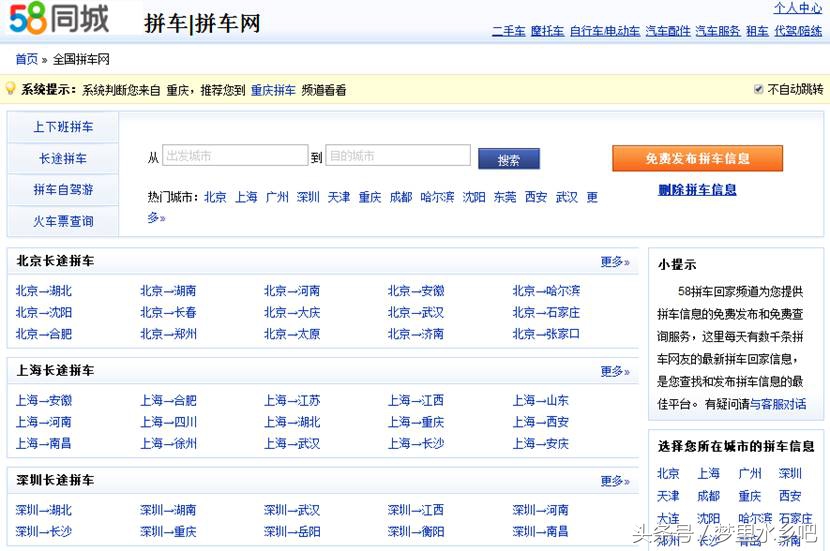Open the 北京→大庆 route
The image size is (830, 551).
pyautogui.click(x=292, y=313)
